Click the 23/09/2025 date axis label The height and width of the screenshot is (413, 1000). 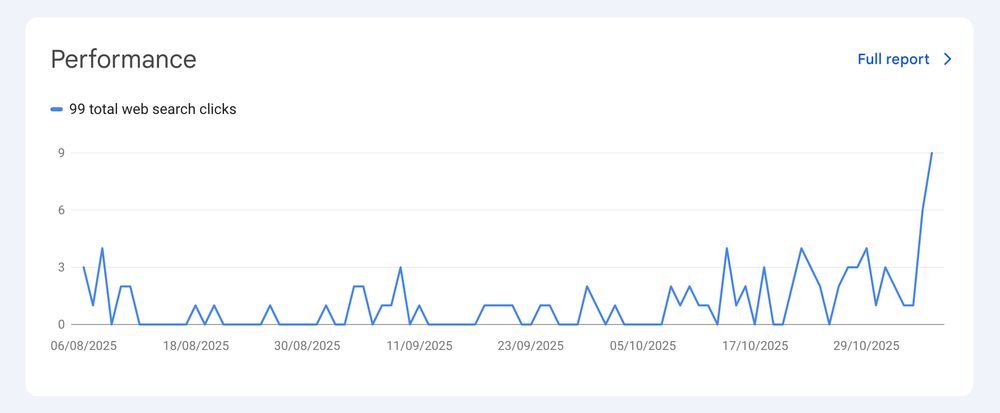tap(530, 346)
